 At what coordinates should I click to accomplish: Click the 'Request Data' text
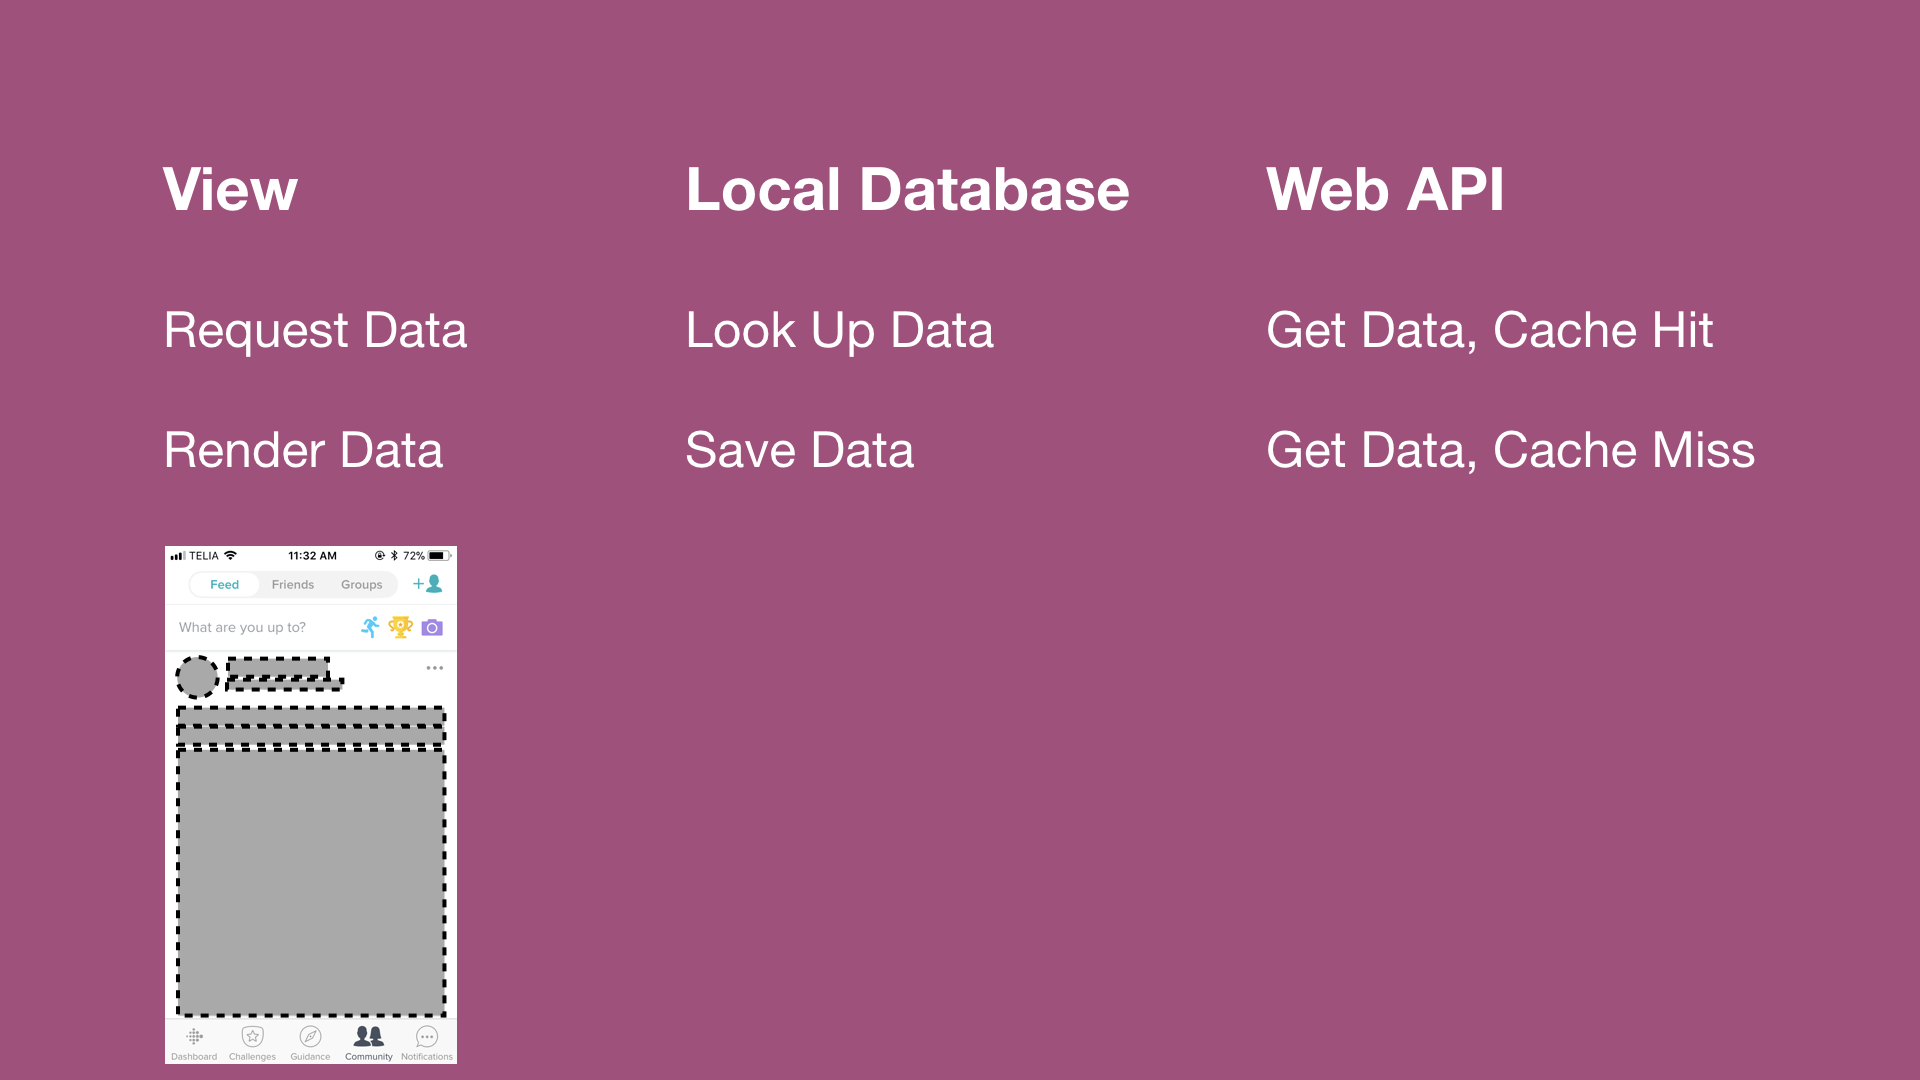(x=315, y=331)
